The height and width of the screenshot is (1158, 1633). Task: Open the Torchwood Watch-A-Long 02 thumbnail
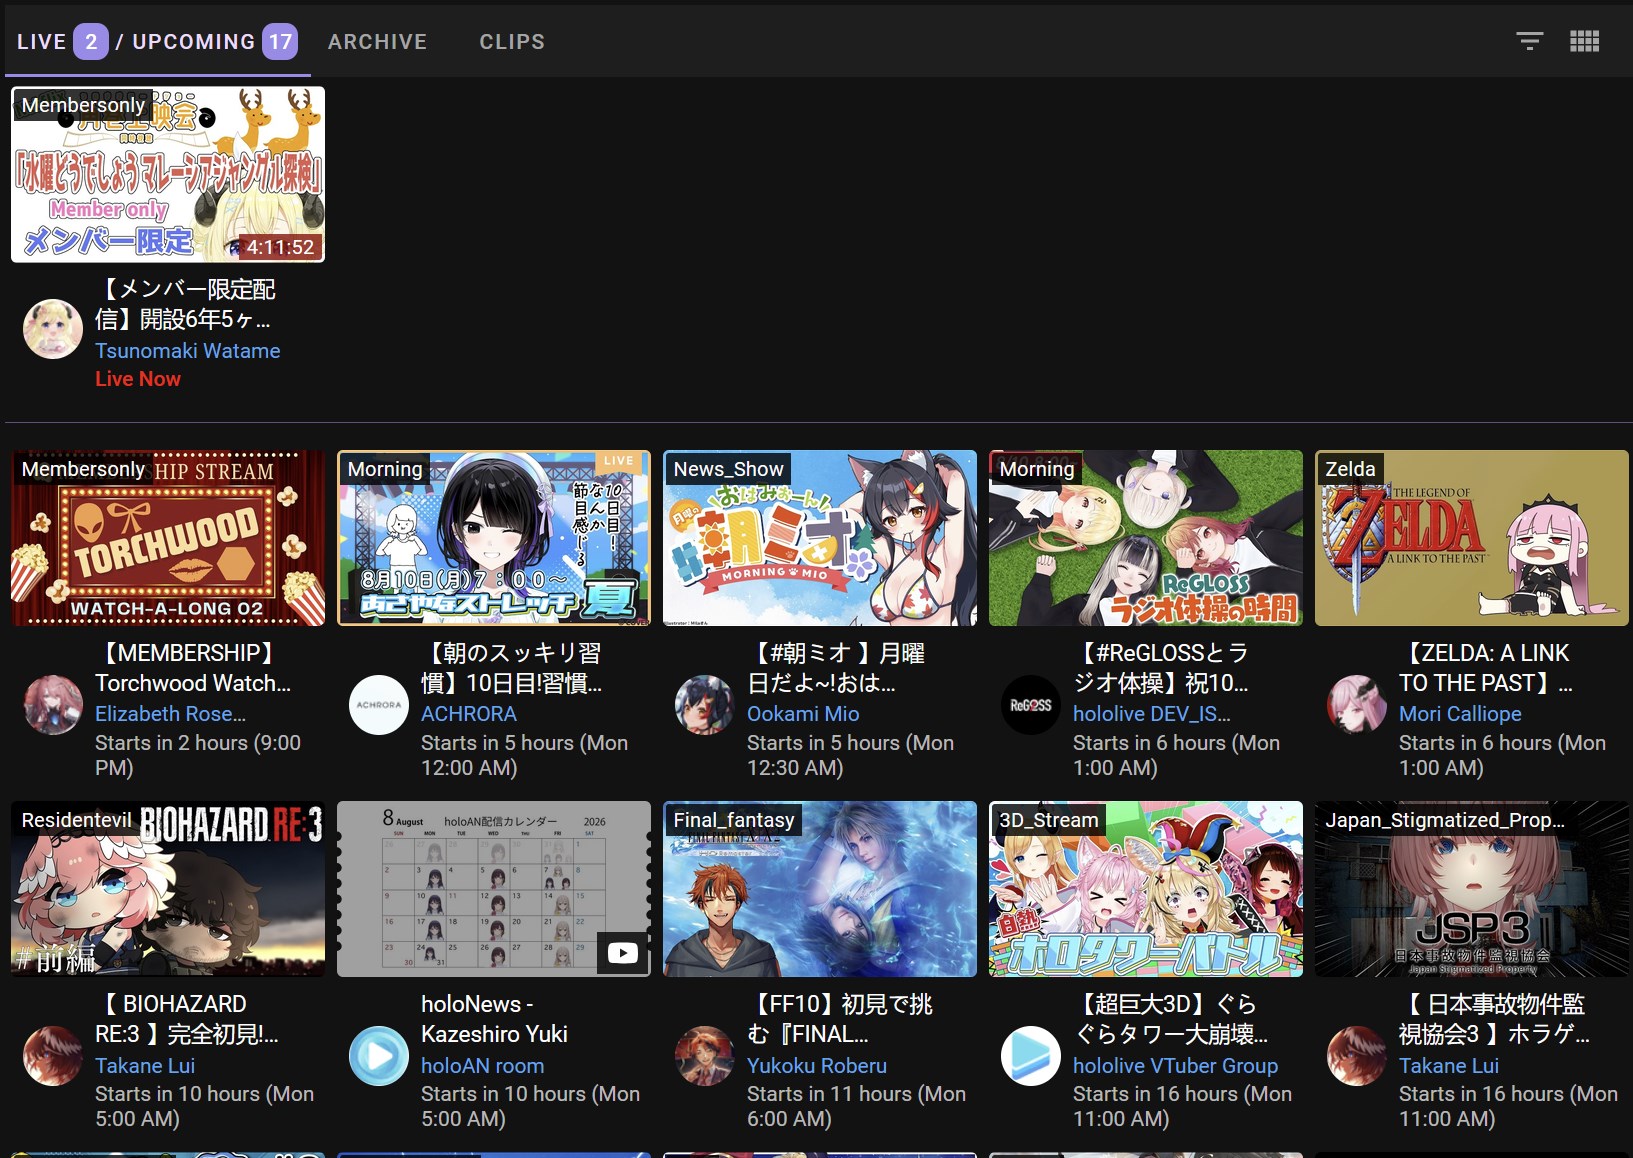pyautogui.click(x=168, y=538)
